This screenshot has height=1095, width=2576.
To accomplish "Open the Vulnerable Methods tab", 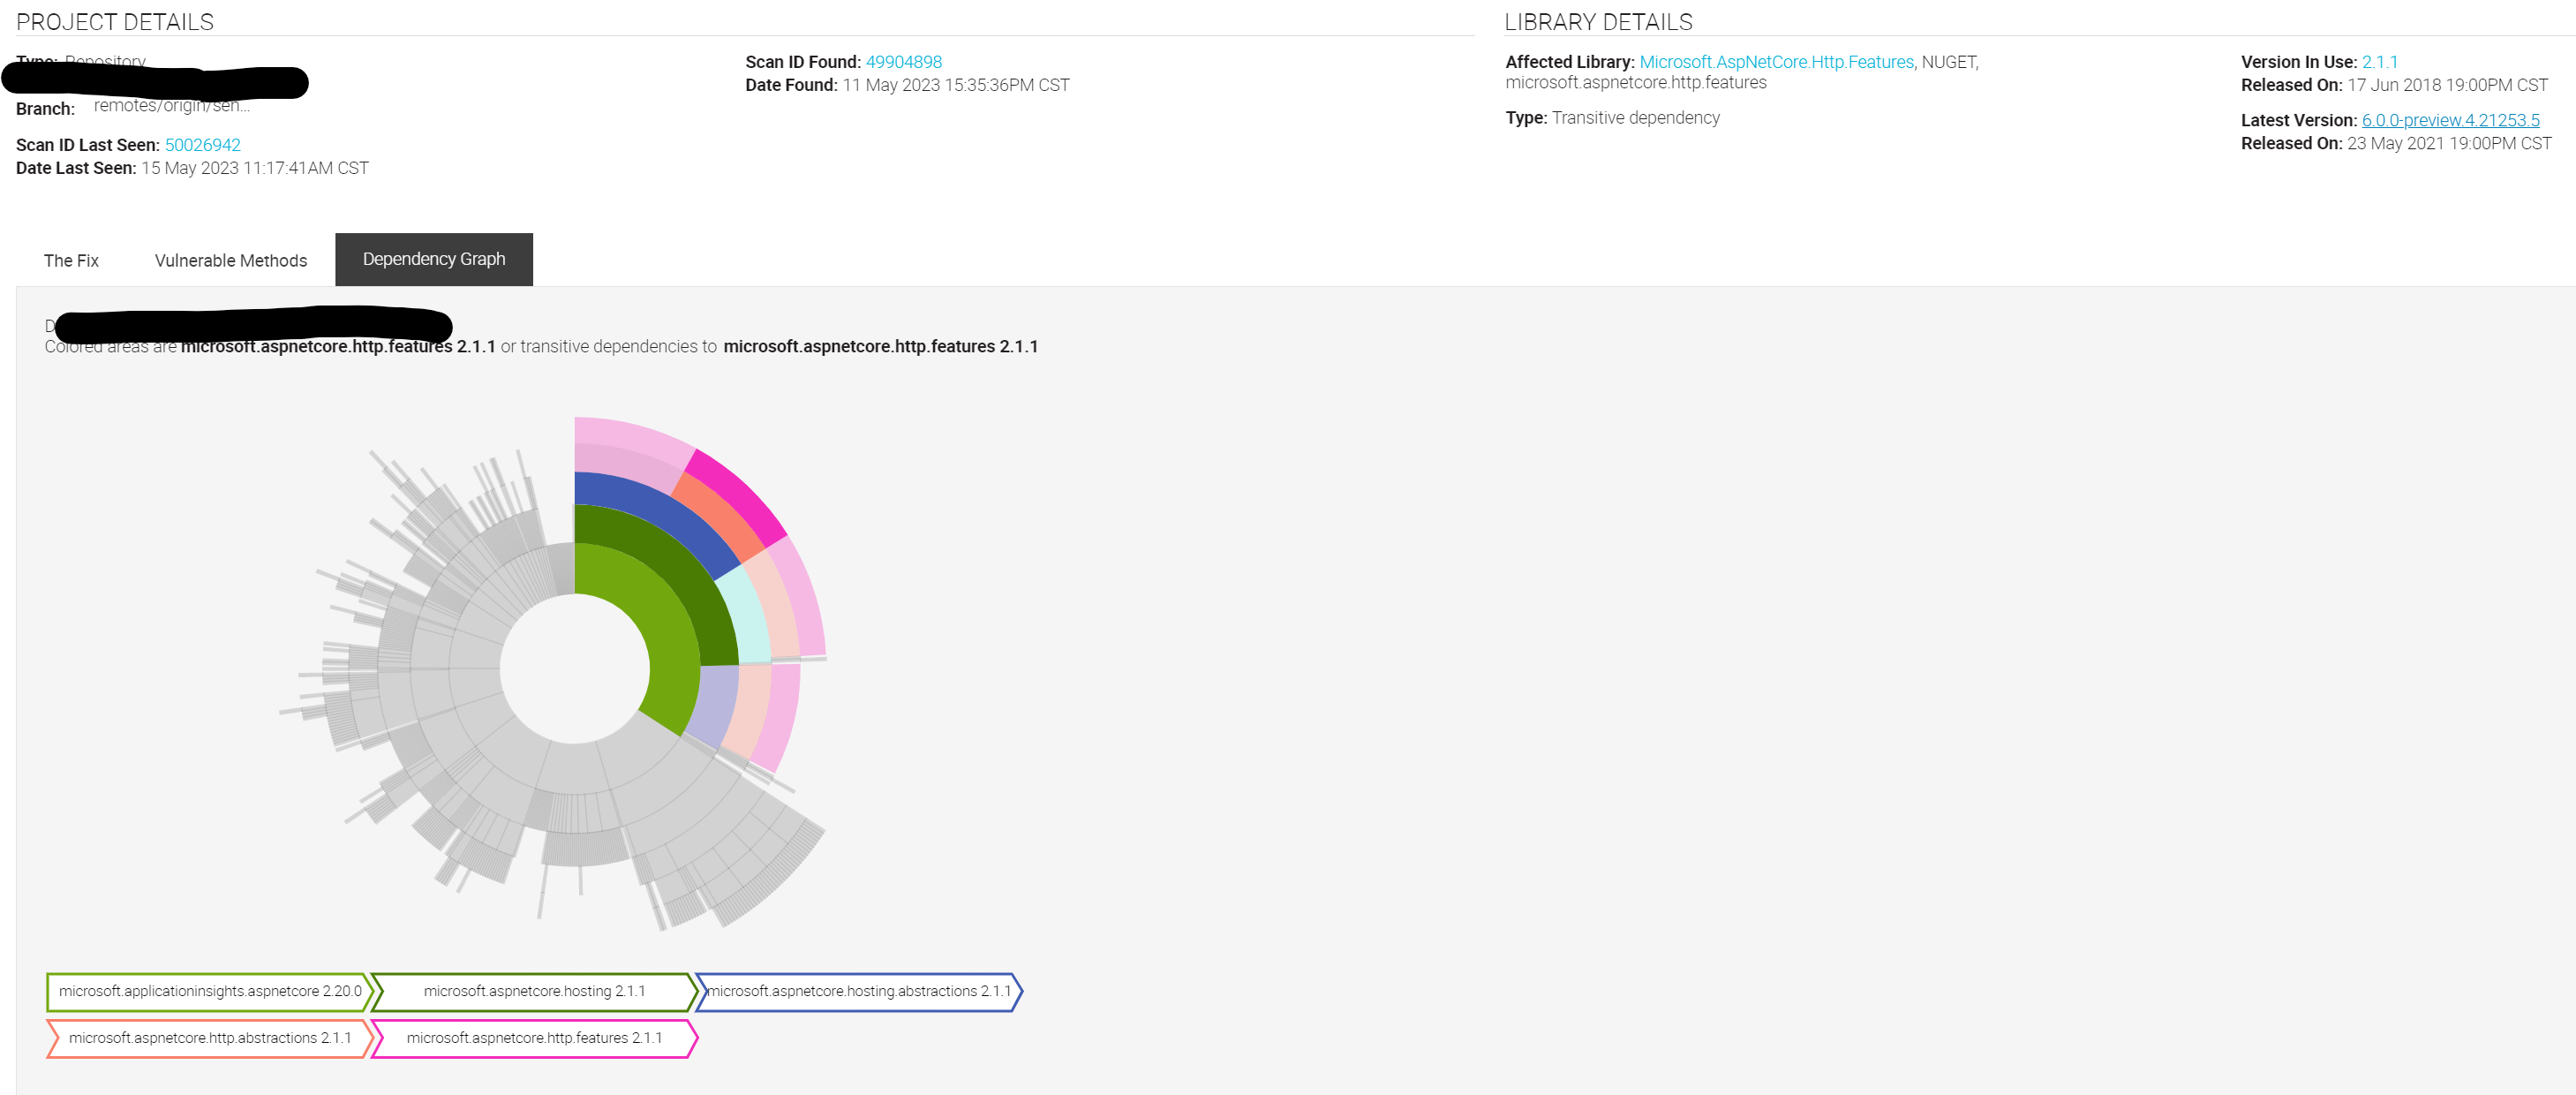I will click(230, 260).
